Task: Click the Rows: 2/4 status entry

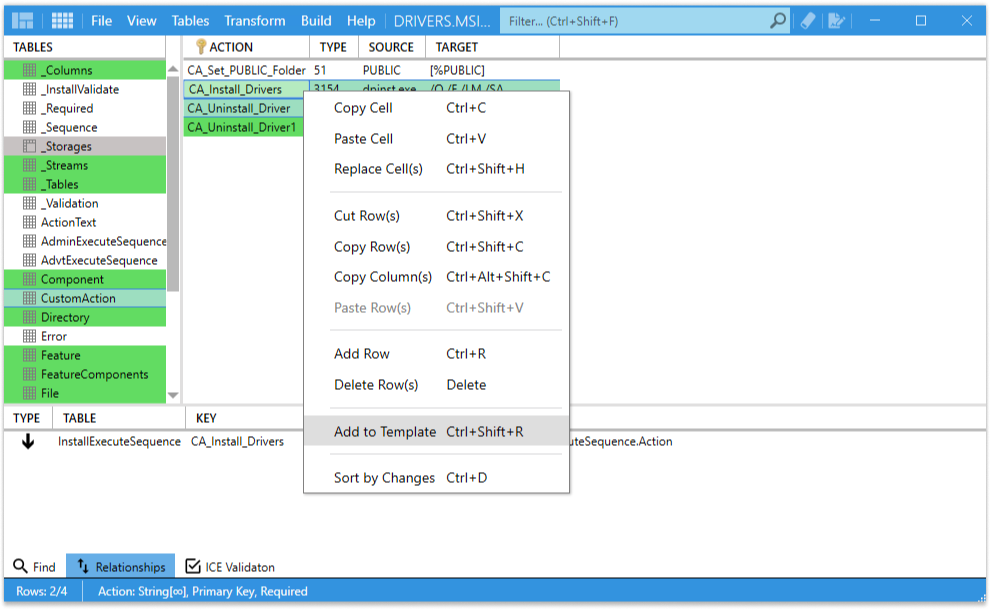Action: [42, 591]
